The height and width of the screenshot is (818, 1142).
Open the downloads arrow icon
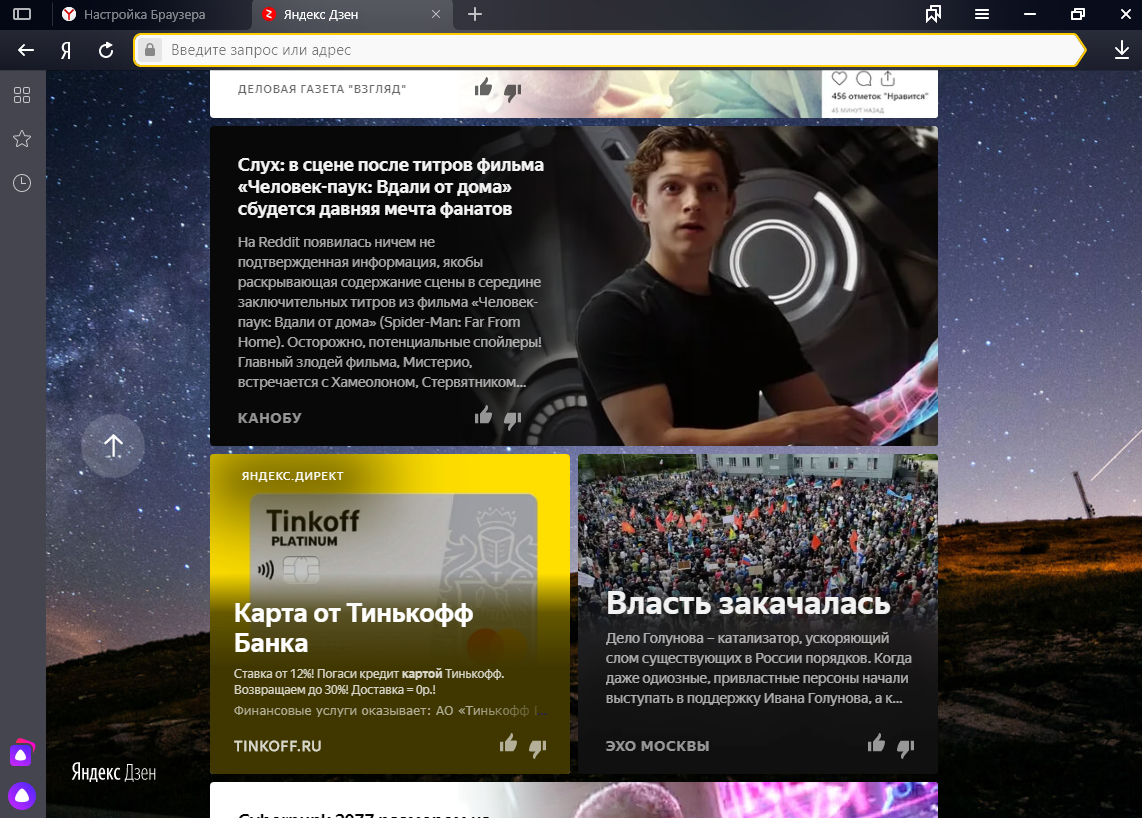(1122, 50)
